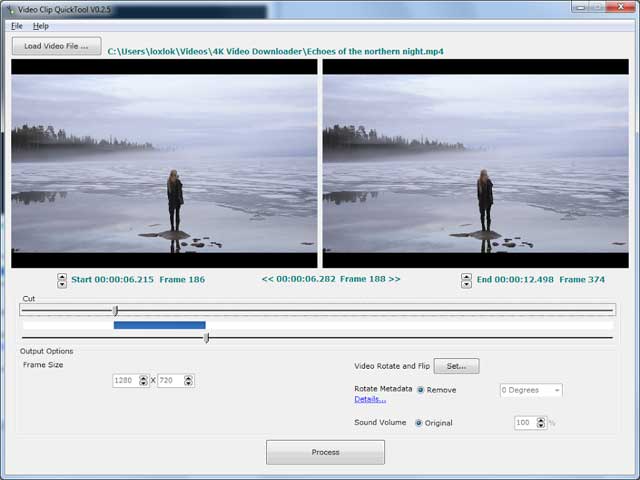Step back one frame with << arrows

pos(267,279)
